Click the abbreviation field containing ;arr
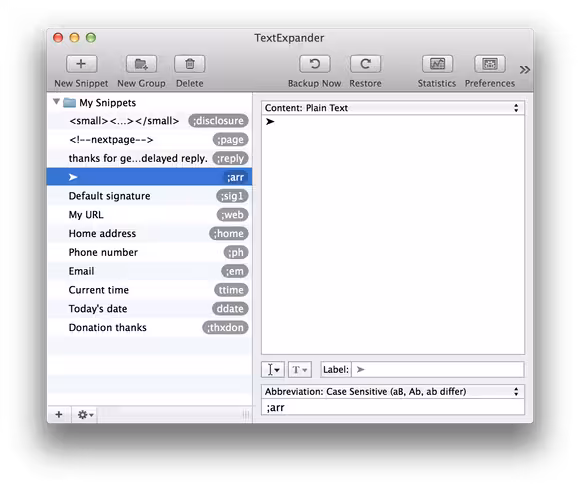Screen dimensions: 580x488 (393, 407)
